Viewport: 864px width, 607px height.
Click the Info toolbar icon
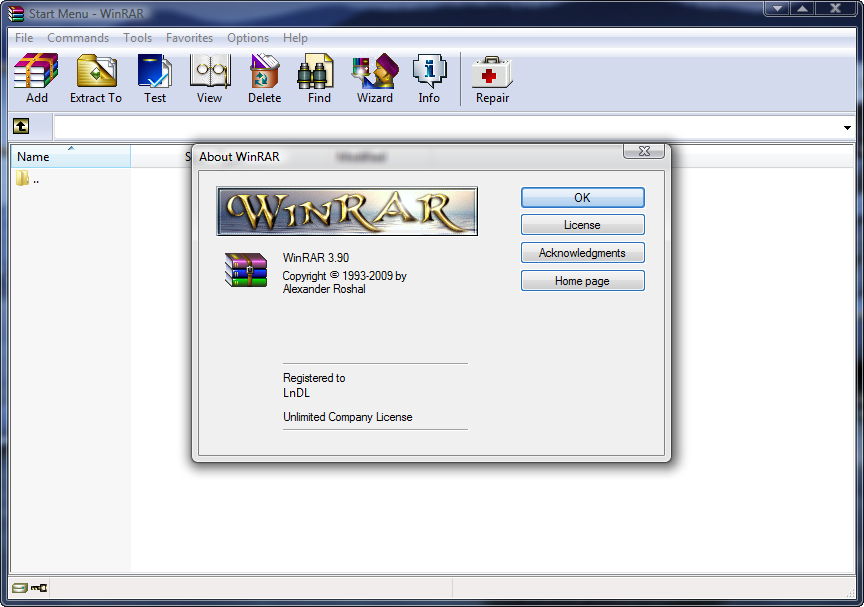point(429,78)
